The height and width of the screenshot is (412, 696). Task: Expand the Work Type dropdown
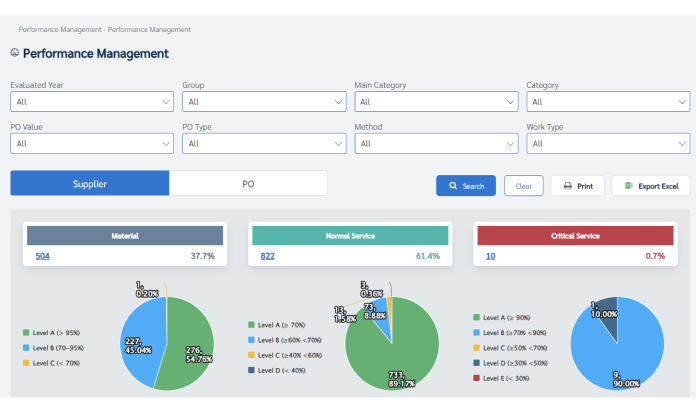coord(607,143)
